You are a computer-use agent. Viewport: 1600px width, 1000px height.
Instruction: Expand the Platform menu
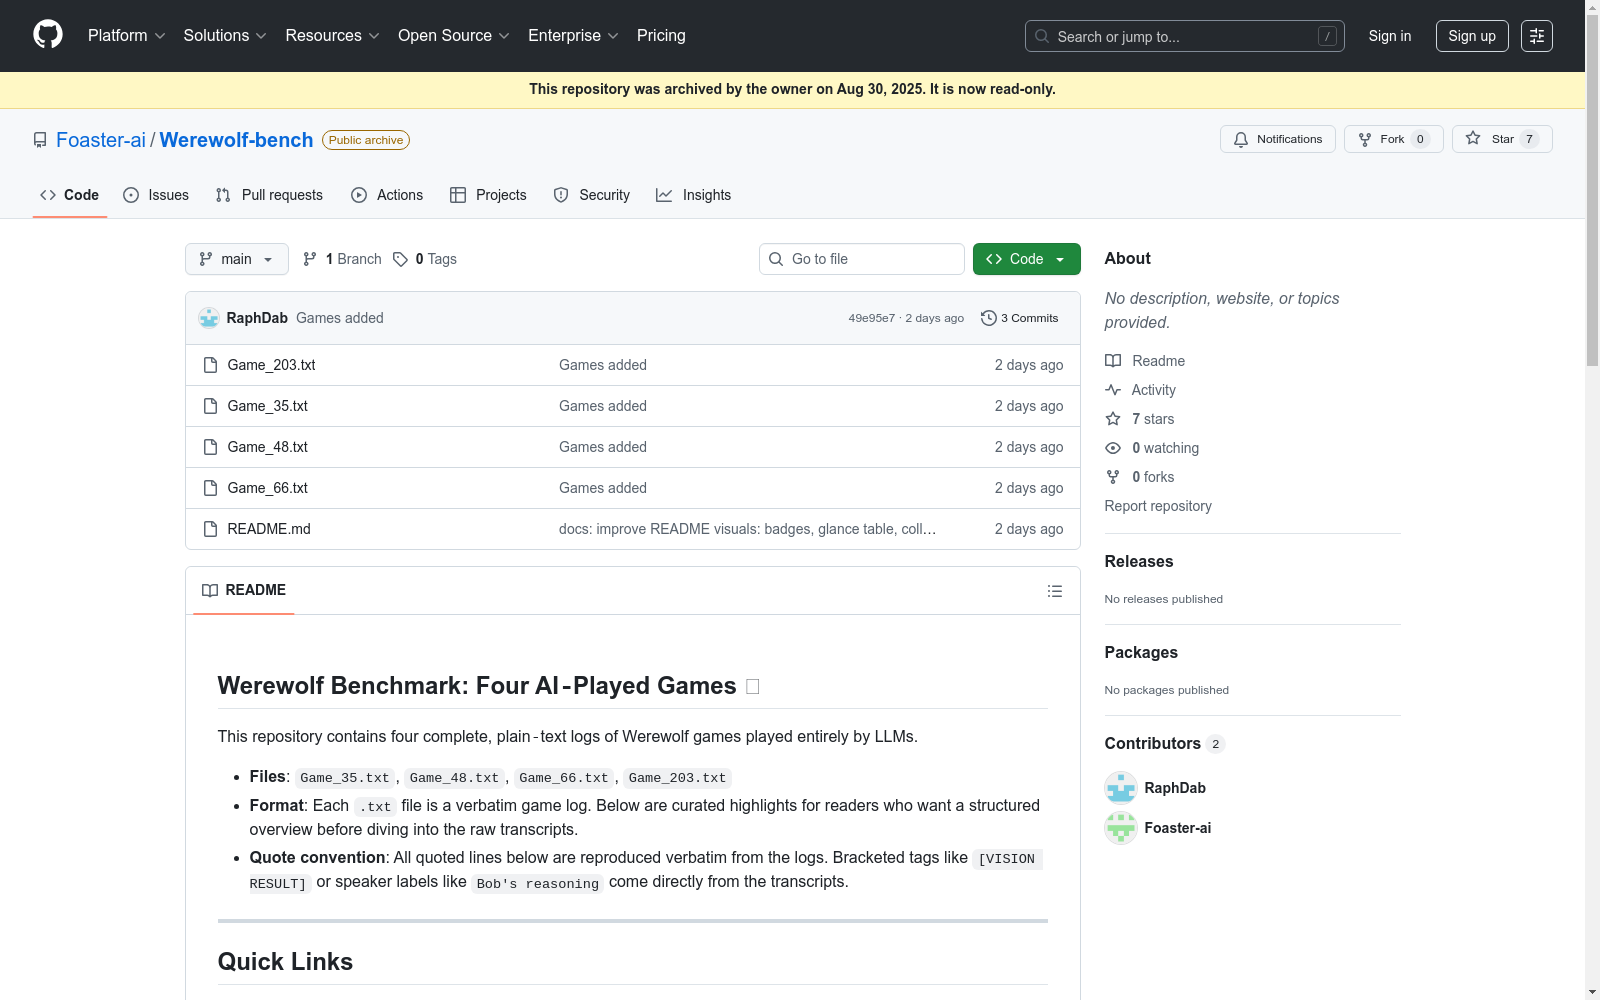coord(126,36)
